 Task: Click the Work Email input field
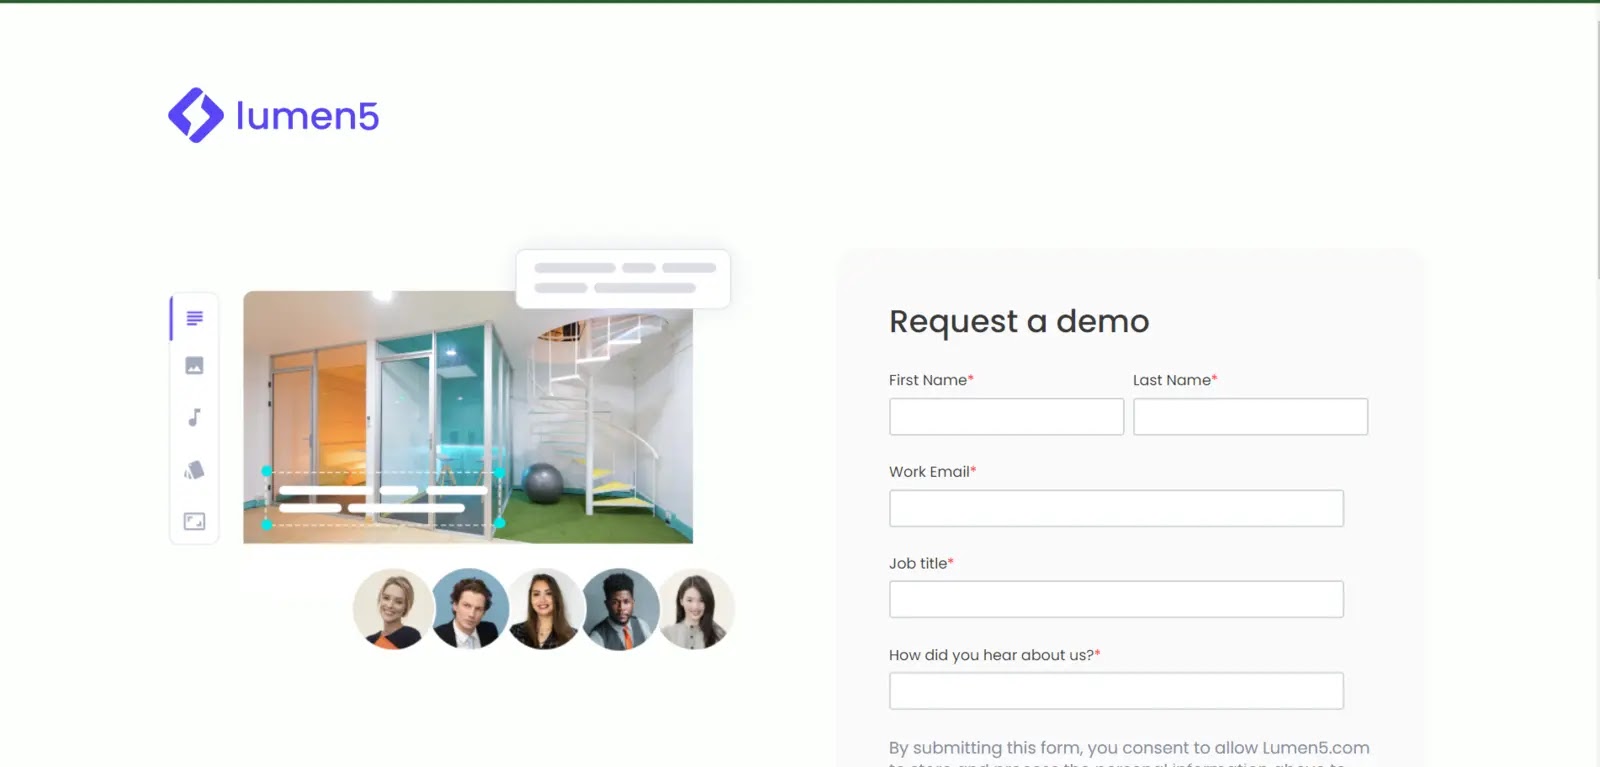[x=1116, y=508]
